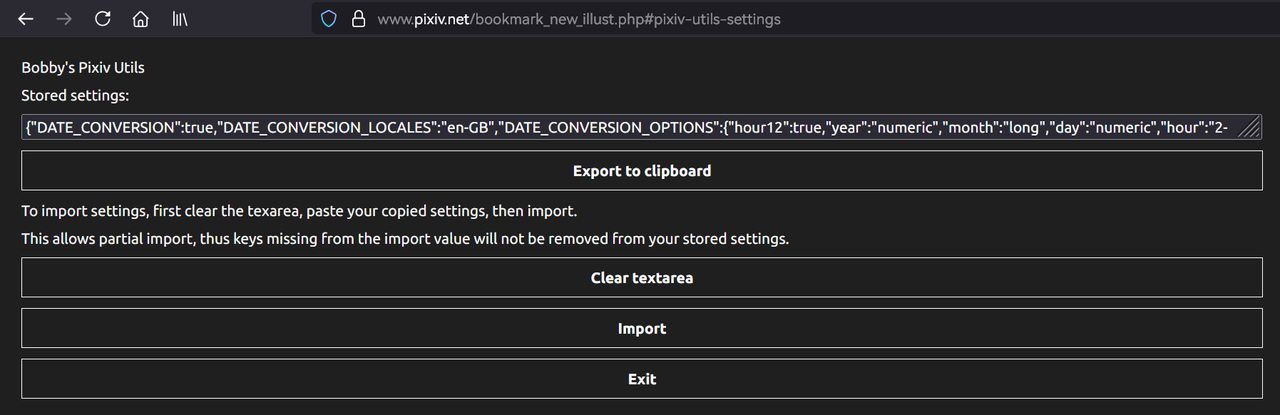Open the Firefox library icon
This screenshot has height=415, width=1280.
point(180,19)
